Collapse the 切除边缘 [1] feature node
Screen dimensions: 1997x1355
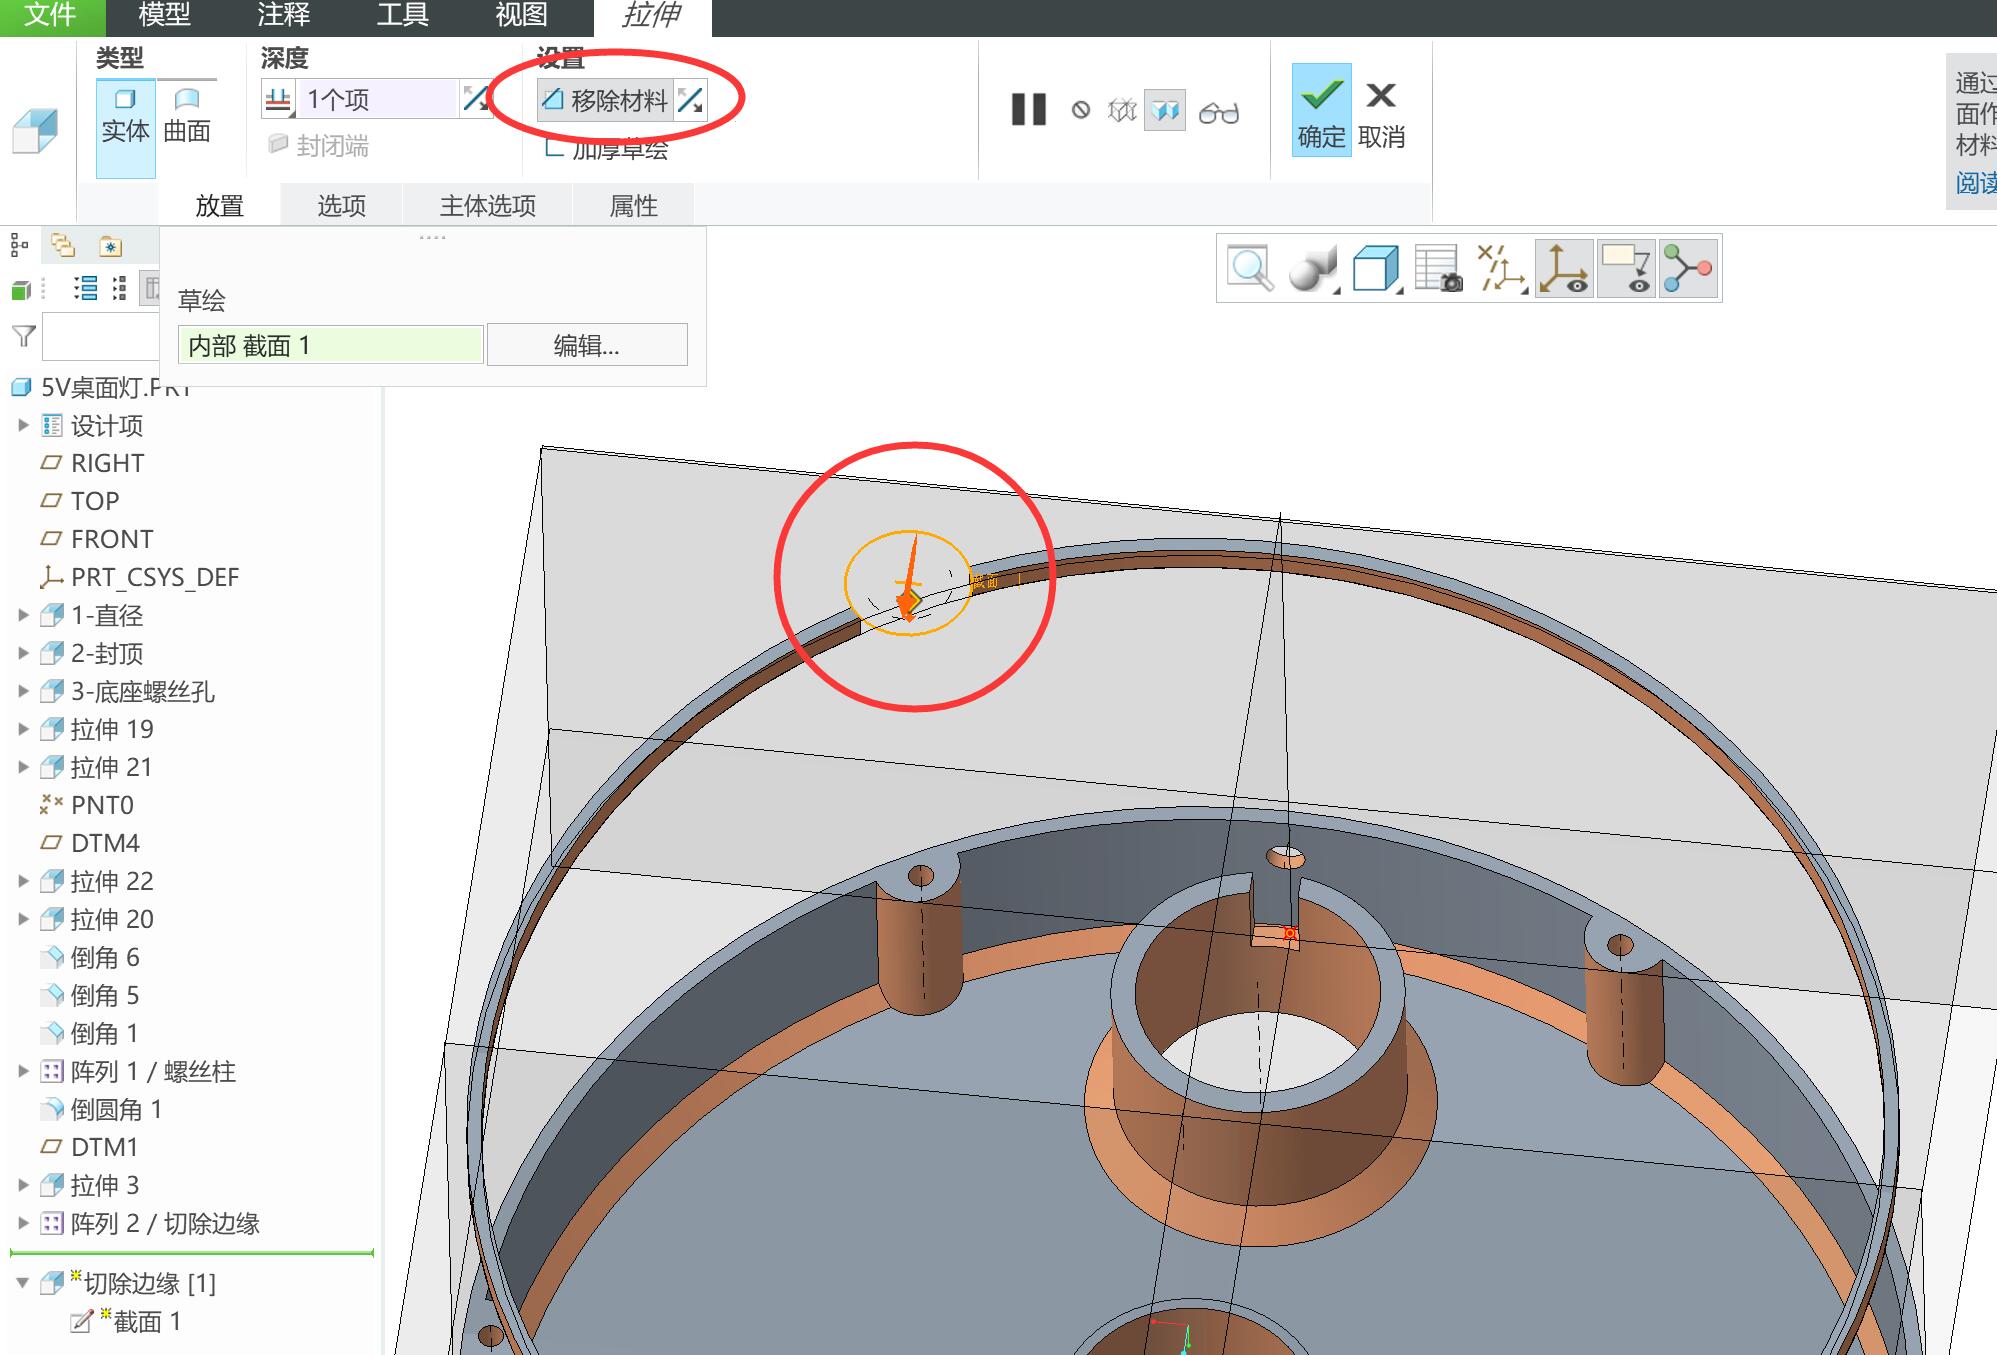click(23, 1283)
